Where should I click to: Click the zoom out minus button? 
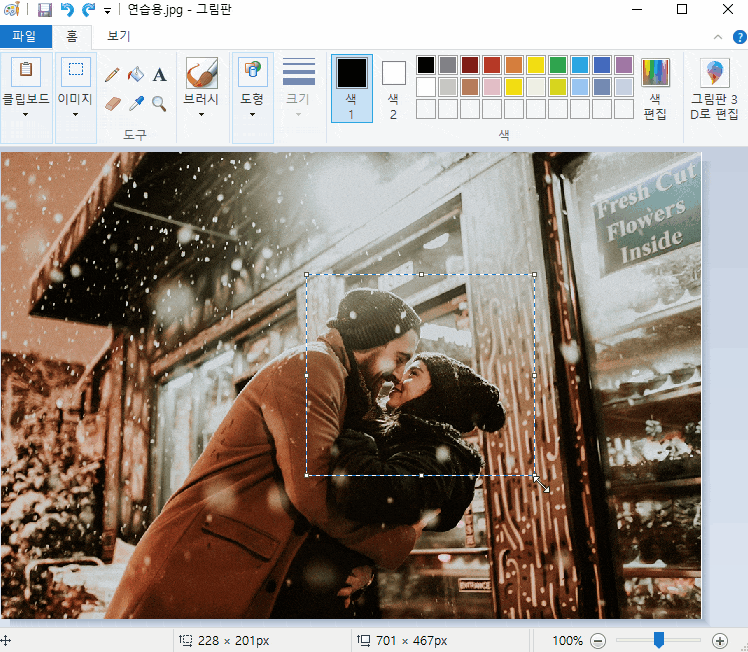pyautogui.click(x=598, y=641)
